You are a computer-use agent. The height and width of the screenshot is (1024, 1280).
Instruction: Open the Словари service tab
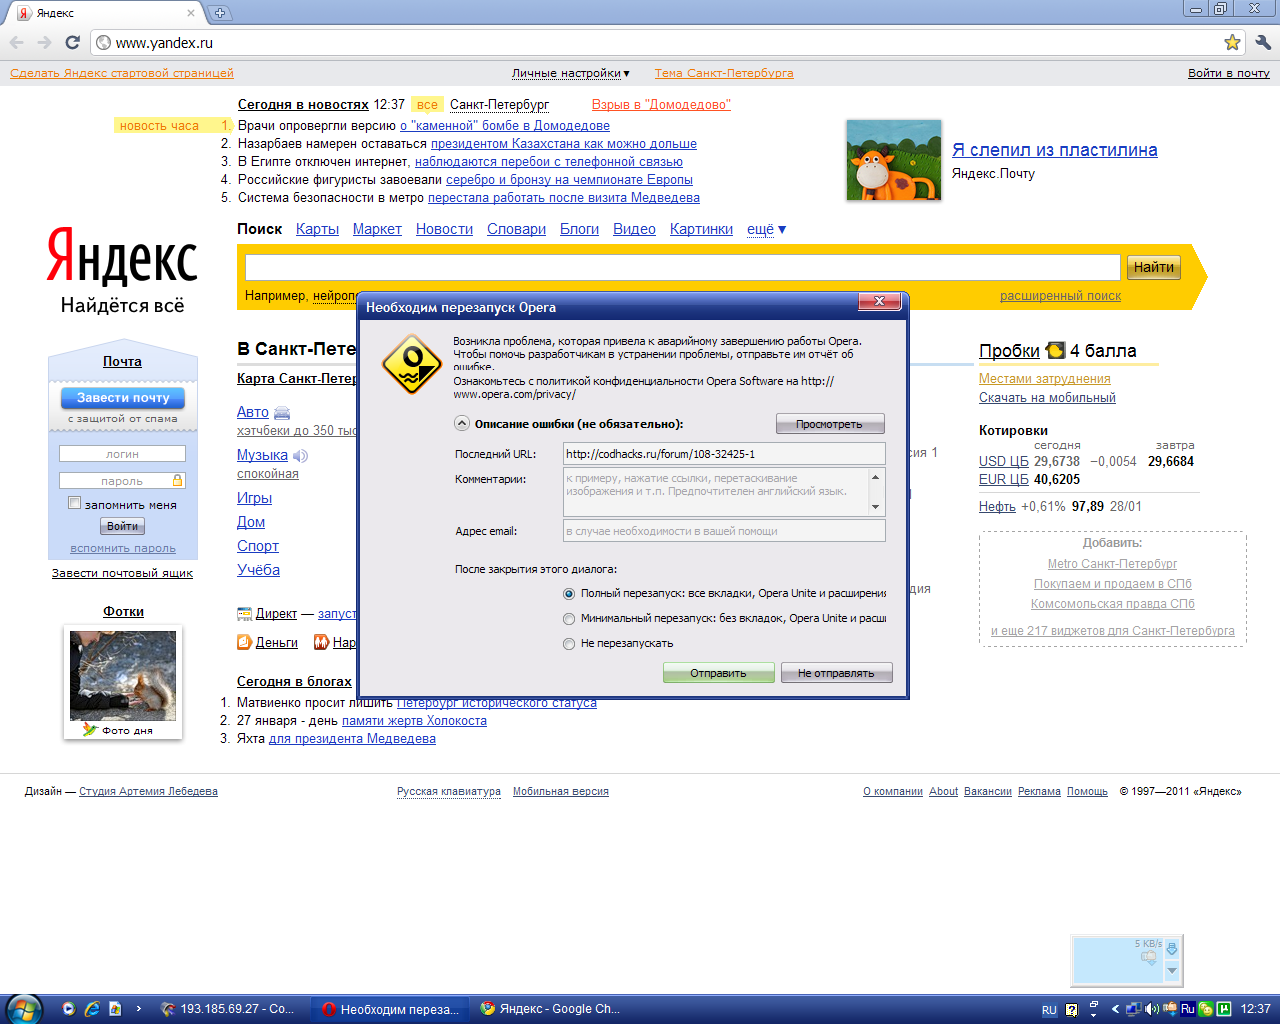(516, 229)
